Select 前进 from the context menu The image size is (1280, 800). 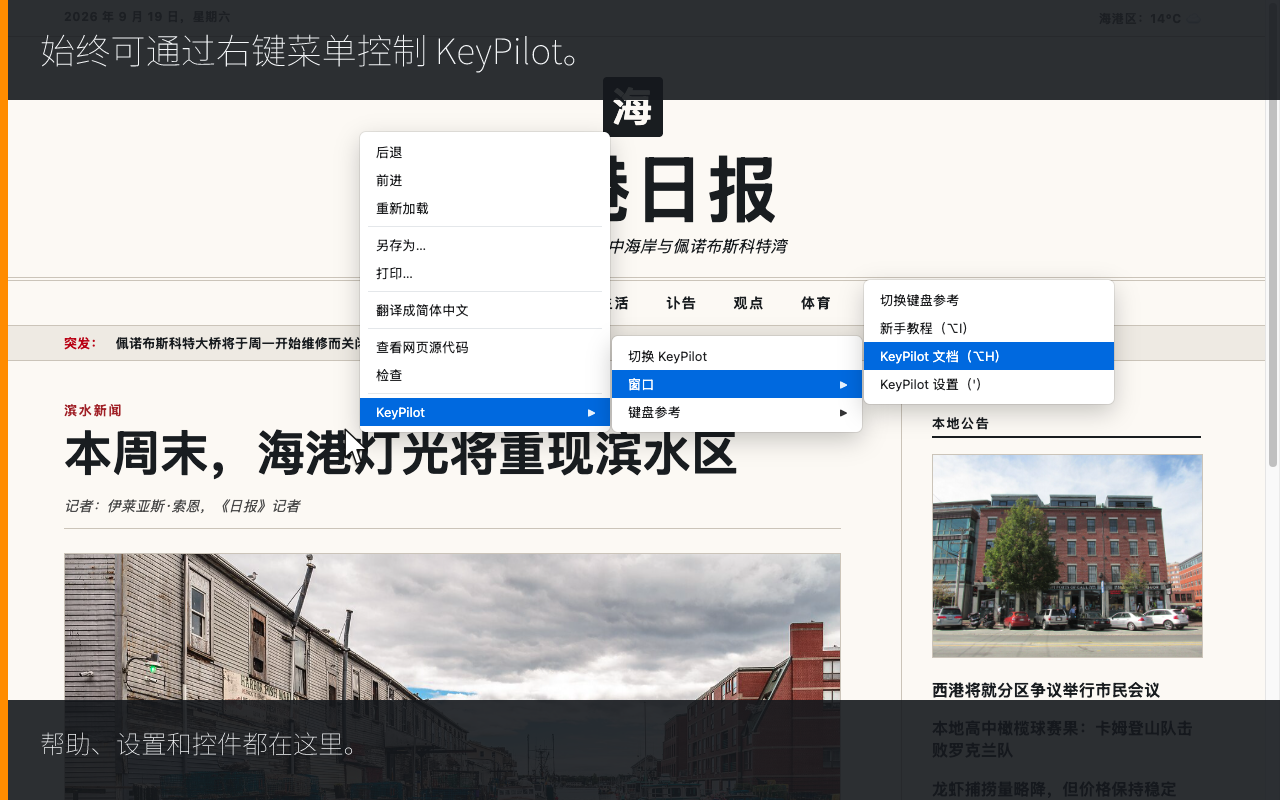(x=485, y=181)
